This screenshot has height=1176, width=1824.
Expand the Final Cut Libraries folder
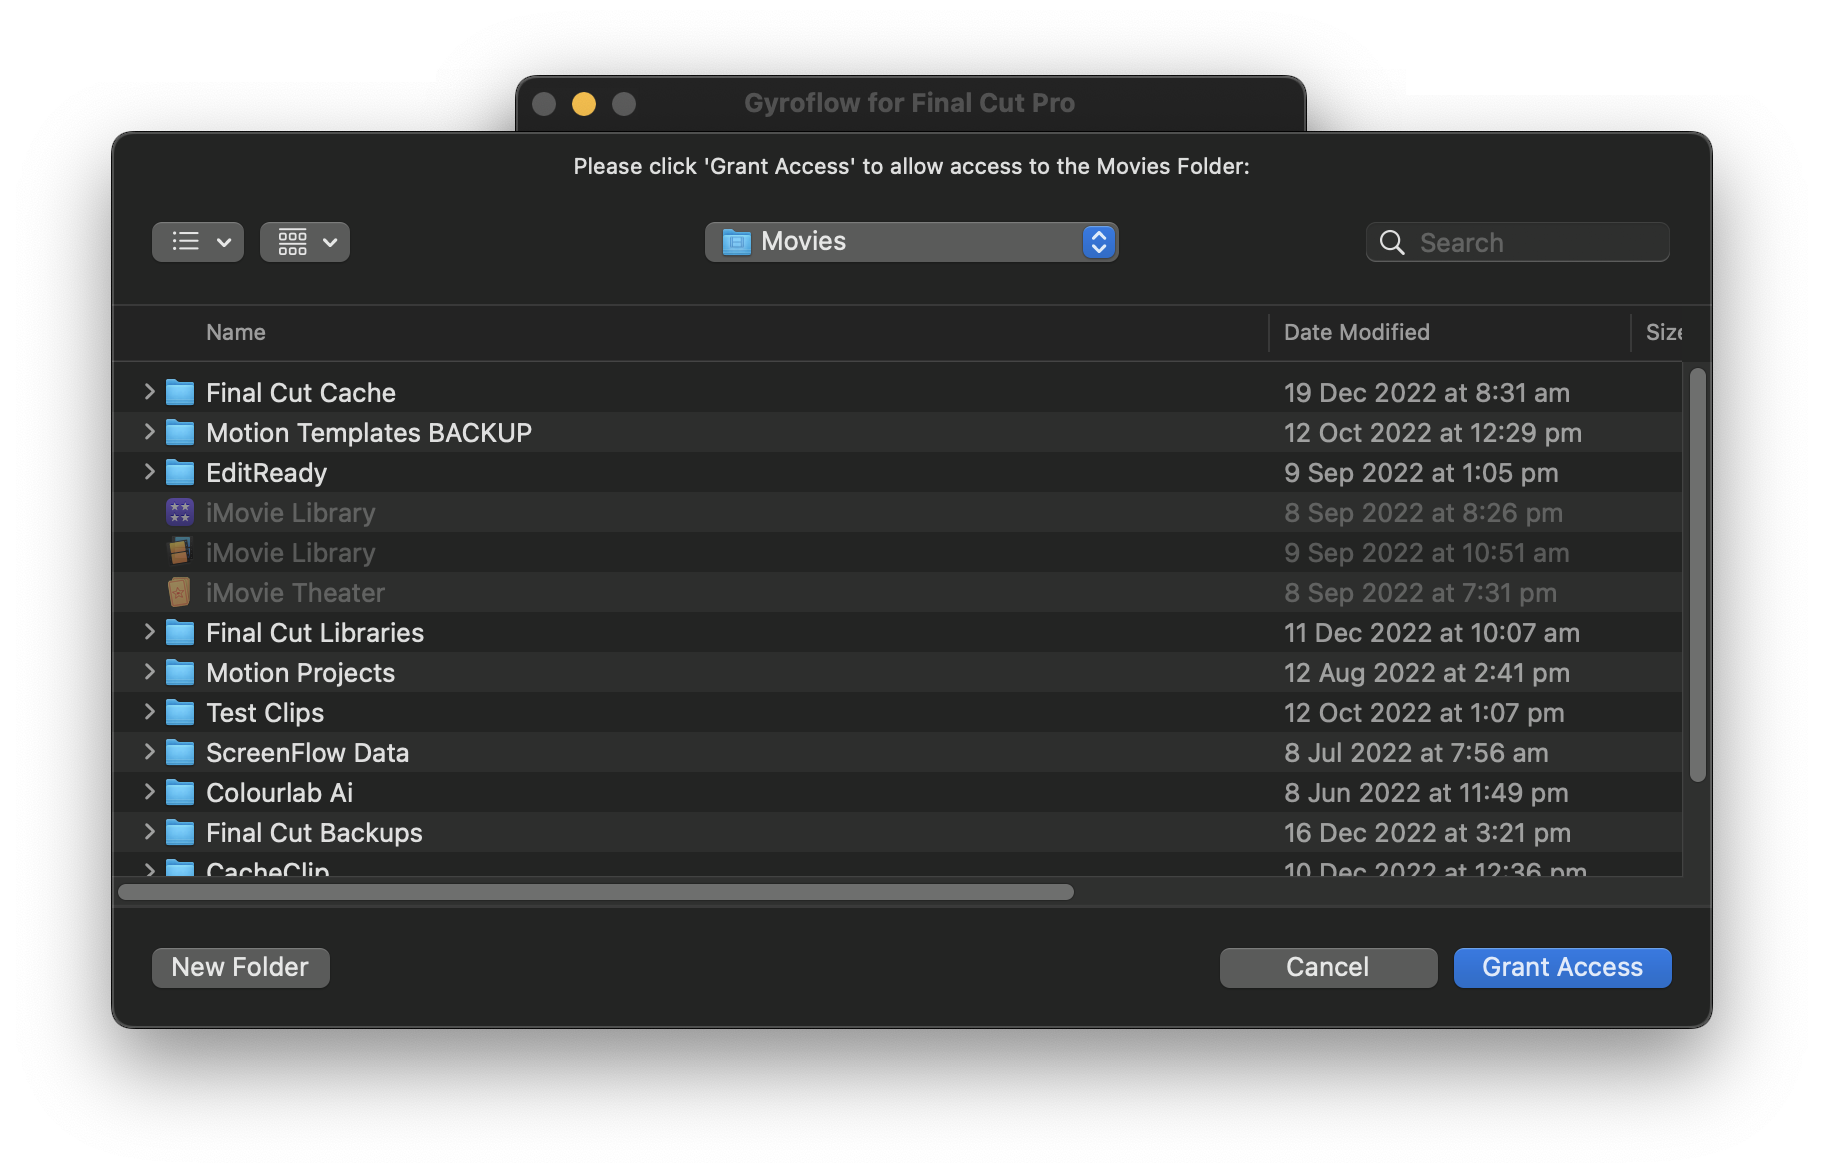coord(149,632)
